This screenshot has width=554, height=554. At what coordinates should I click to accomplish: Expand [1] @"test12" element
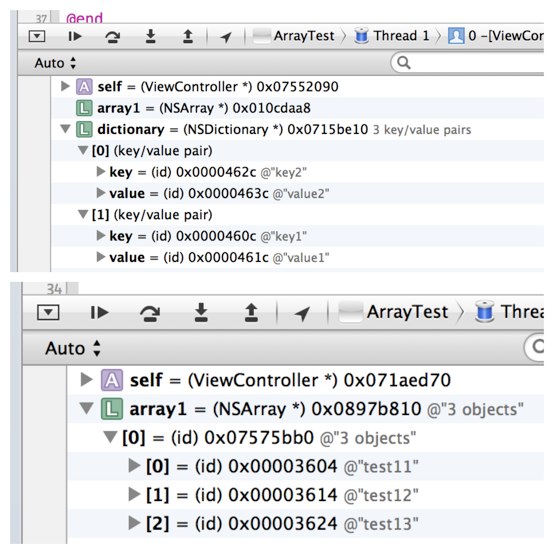(x=134, y=494)
